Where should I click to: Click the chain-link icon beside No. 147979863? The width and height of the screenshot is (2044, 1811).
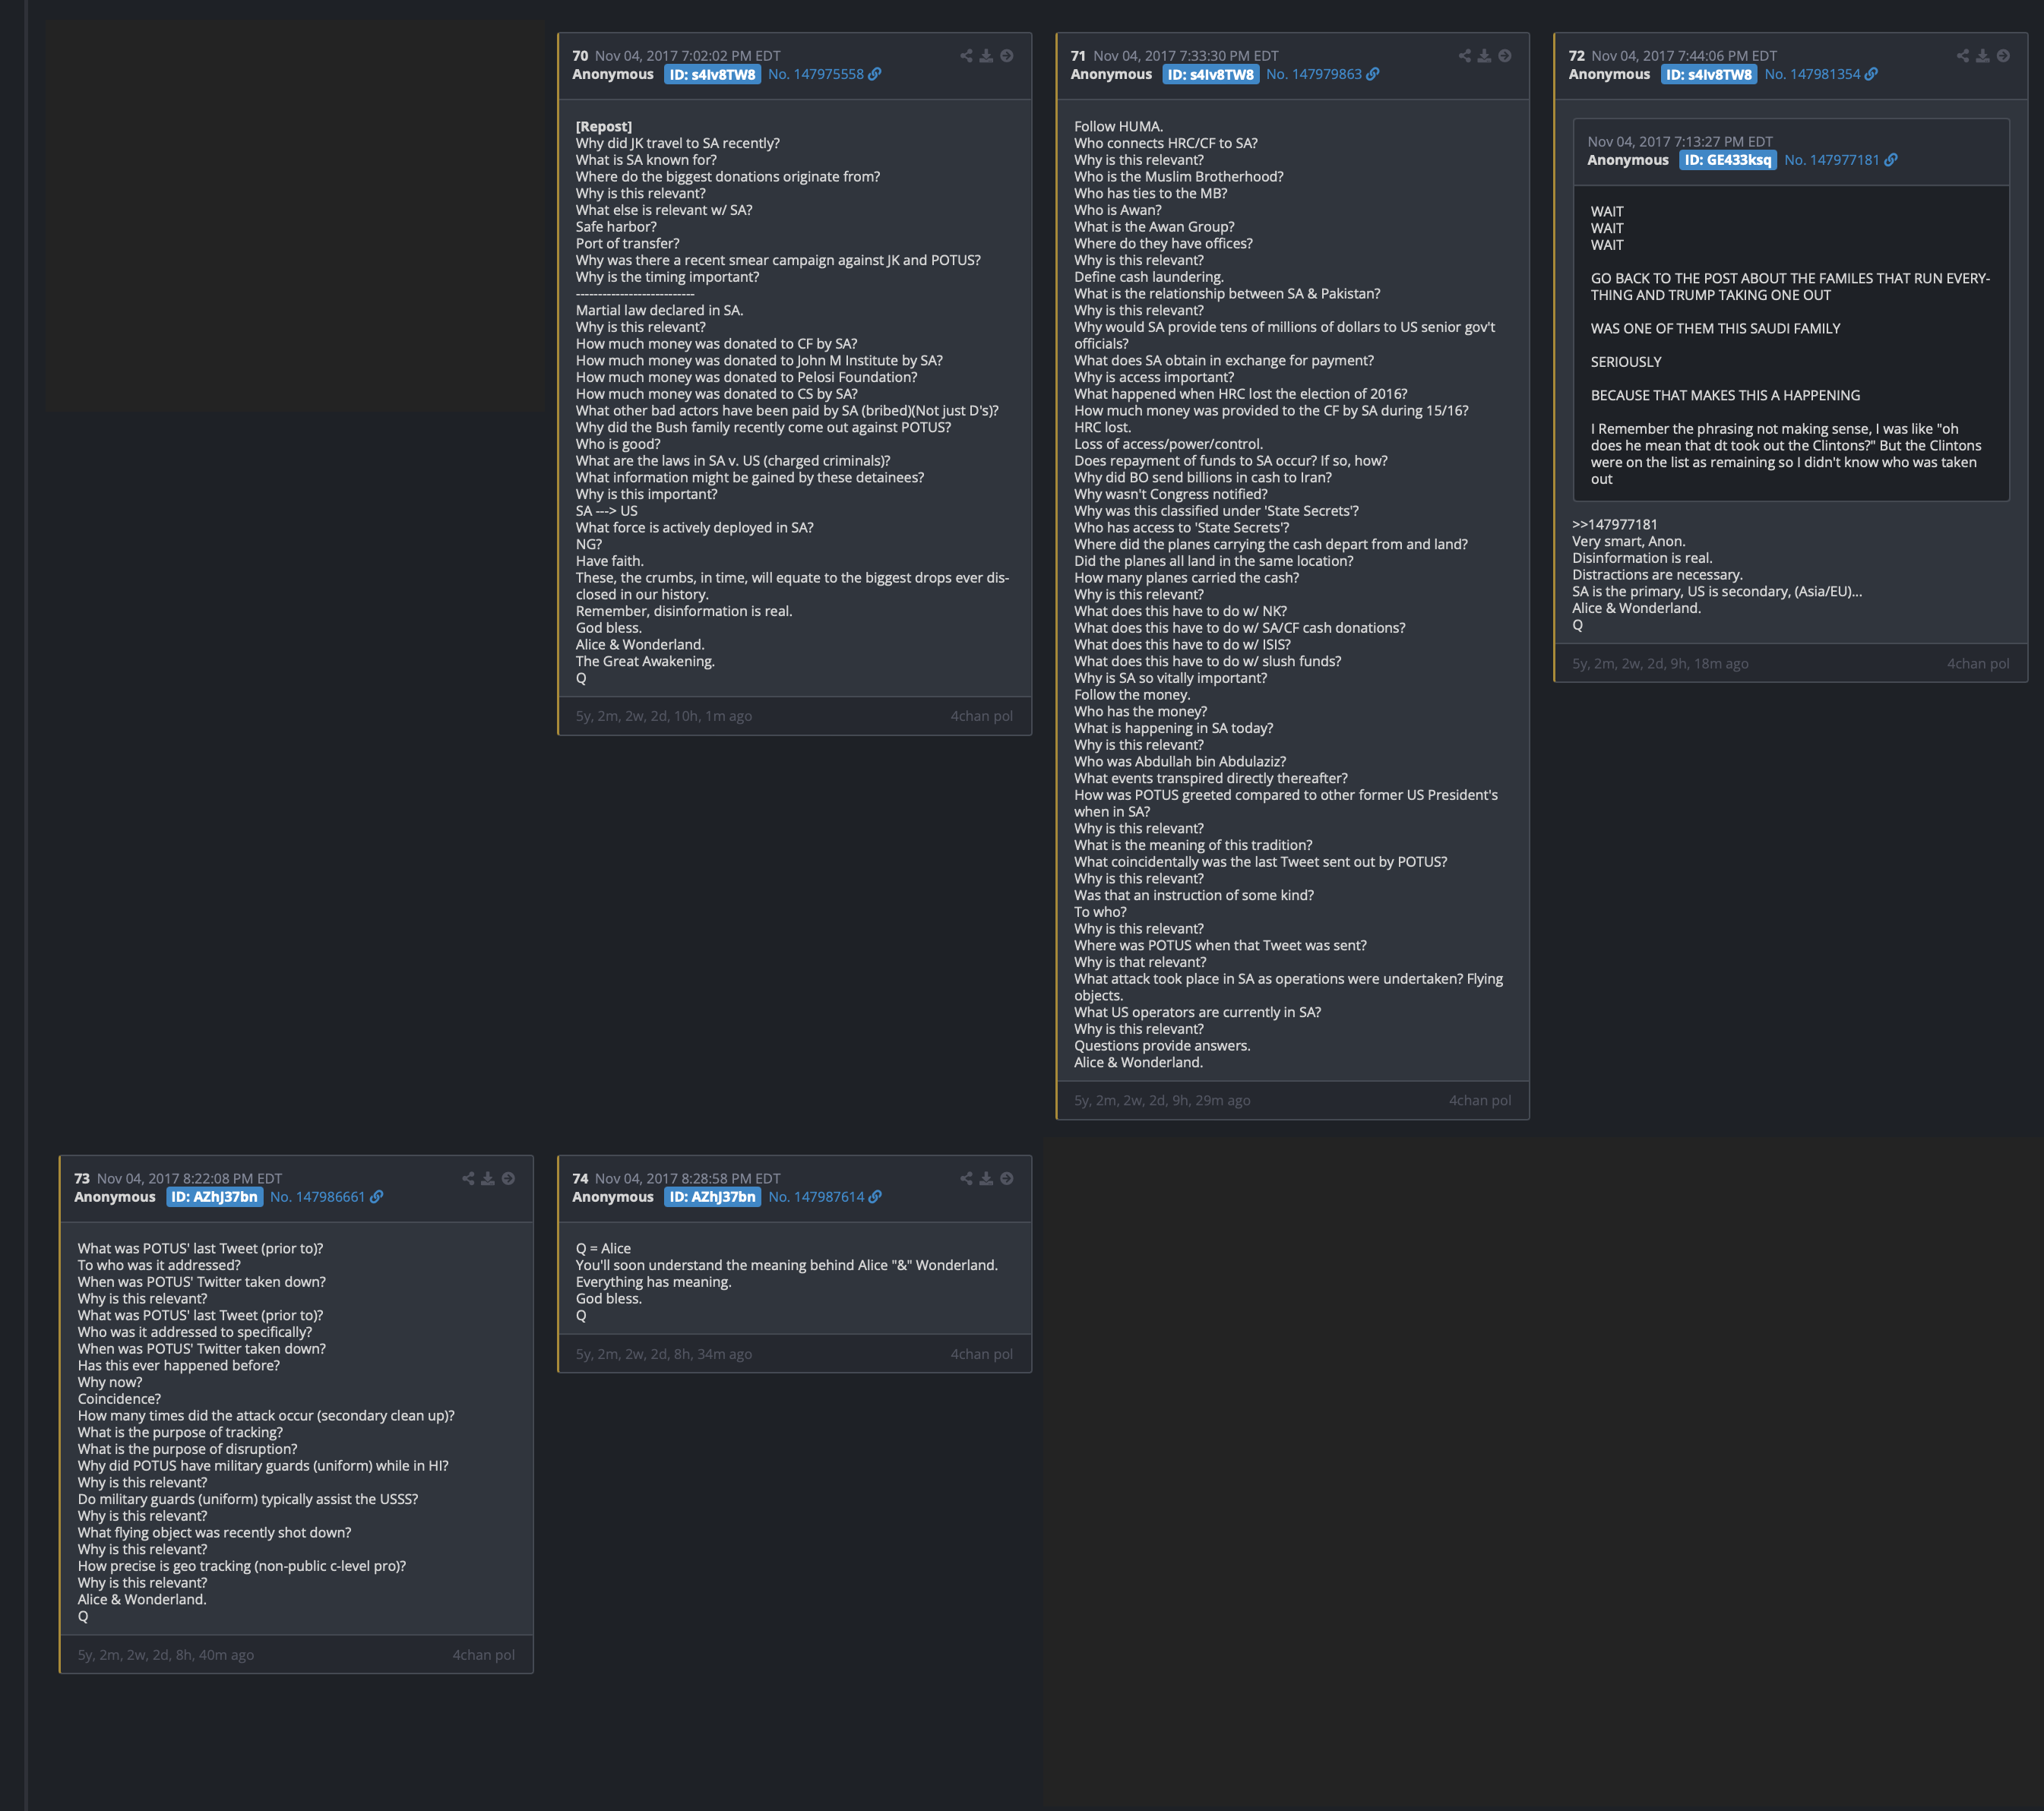click(1373, 74)
